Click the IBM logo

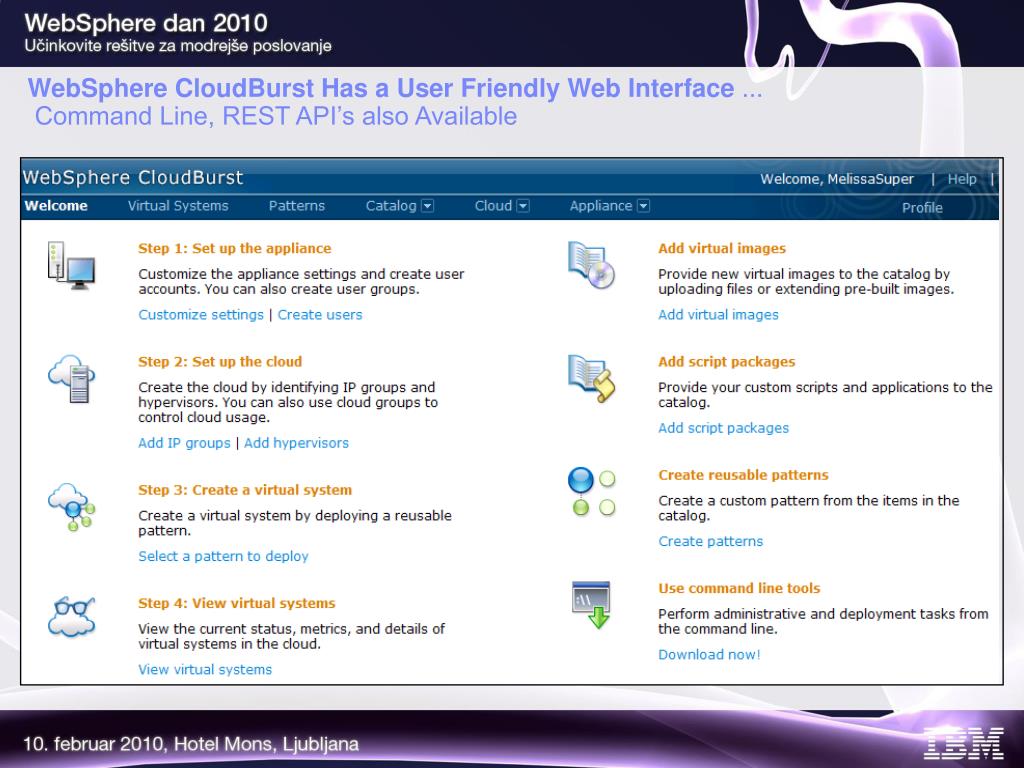coord(963,743)
